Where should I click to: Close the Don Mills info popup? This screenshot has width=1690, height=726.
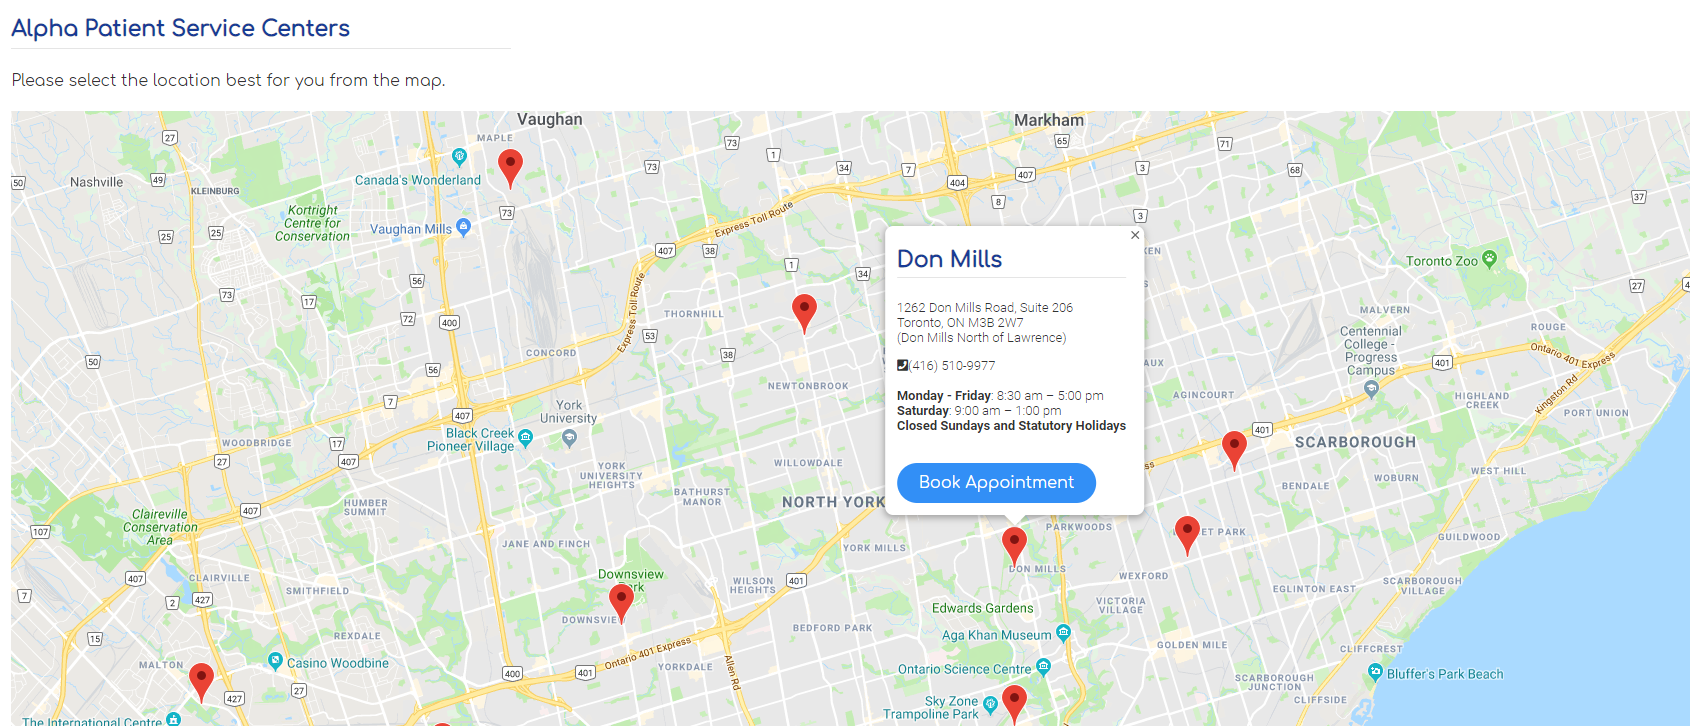coord(1135,235)
